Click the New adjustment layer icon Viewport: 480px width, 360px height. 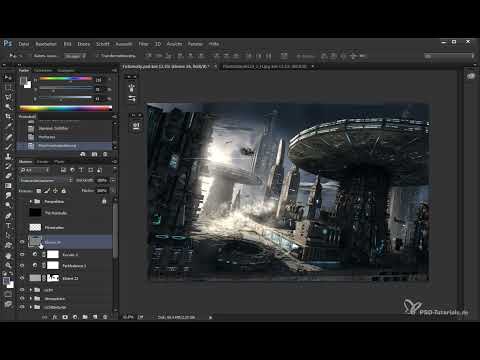coord(75,317)
